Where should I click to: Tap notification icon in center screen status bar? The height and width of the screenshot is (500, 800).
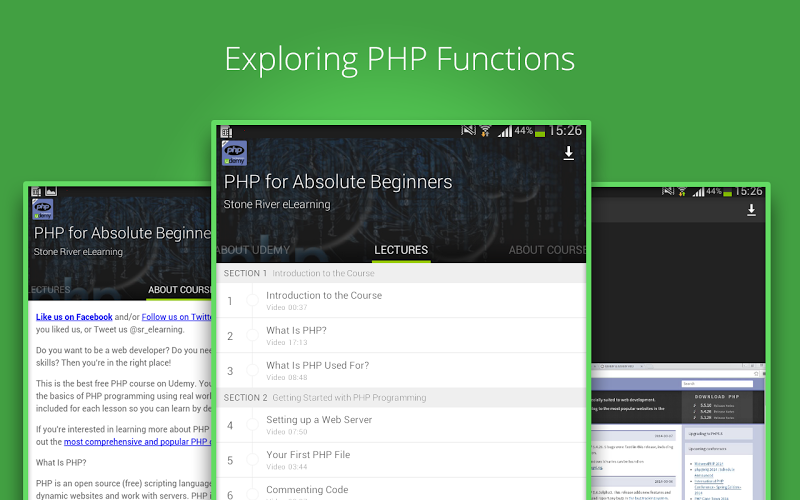click(227, 133)
